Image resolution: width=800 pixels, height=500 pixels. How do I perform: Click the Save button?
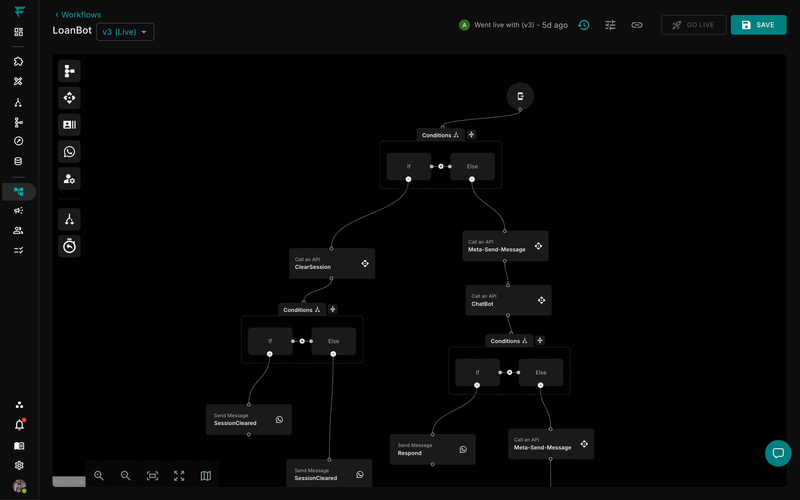[758, 25]
